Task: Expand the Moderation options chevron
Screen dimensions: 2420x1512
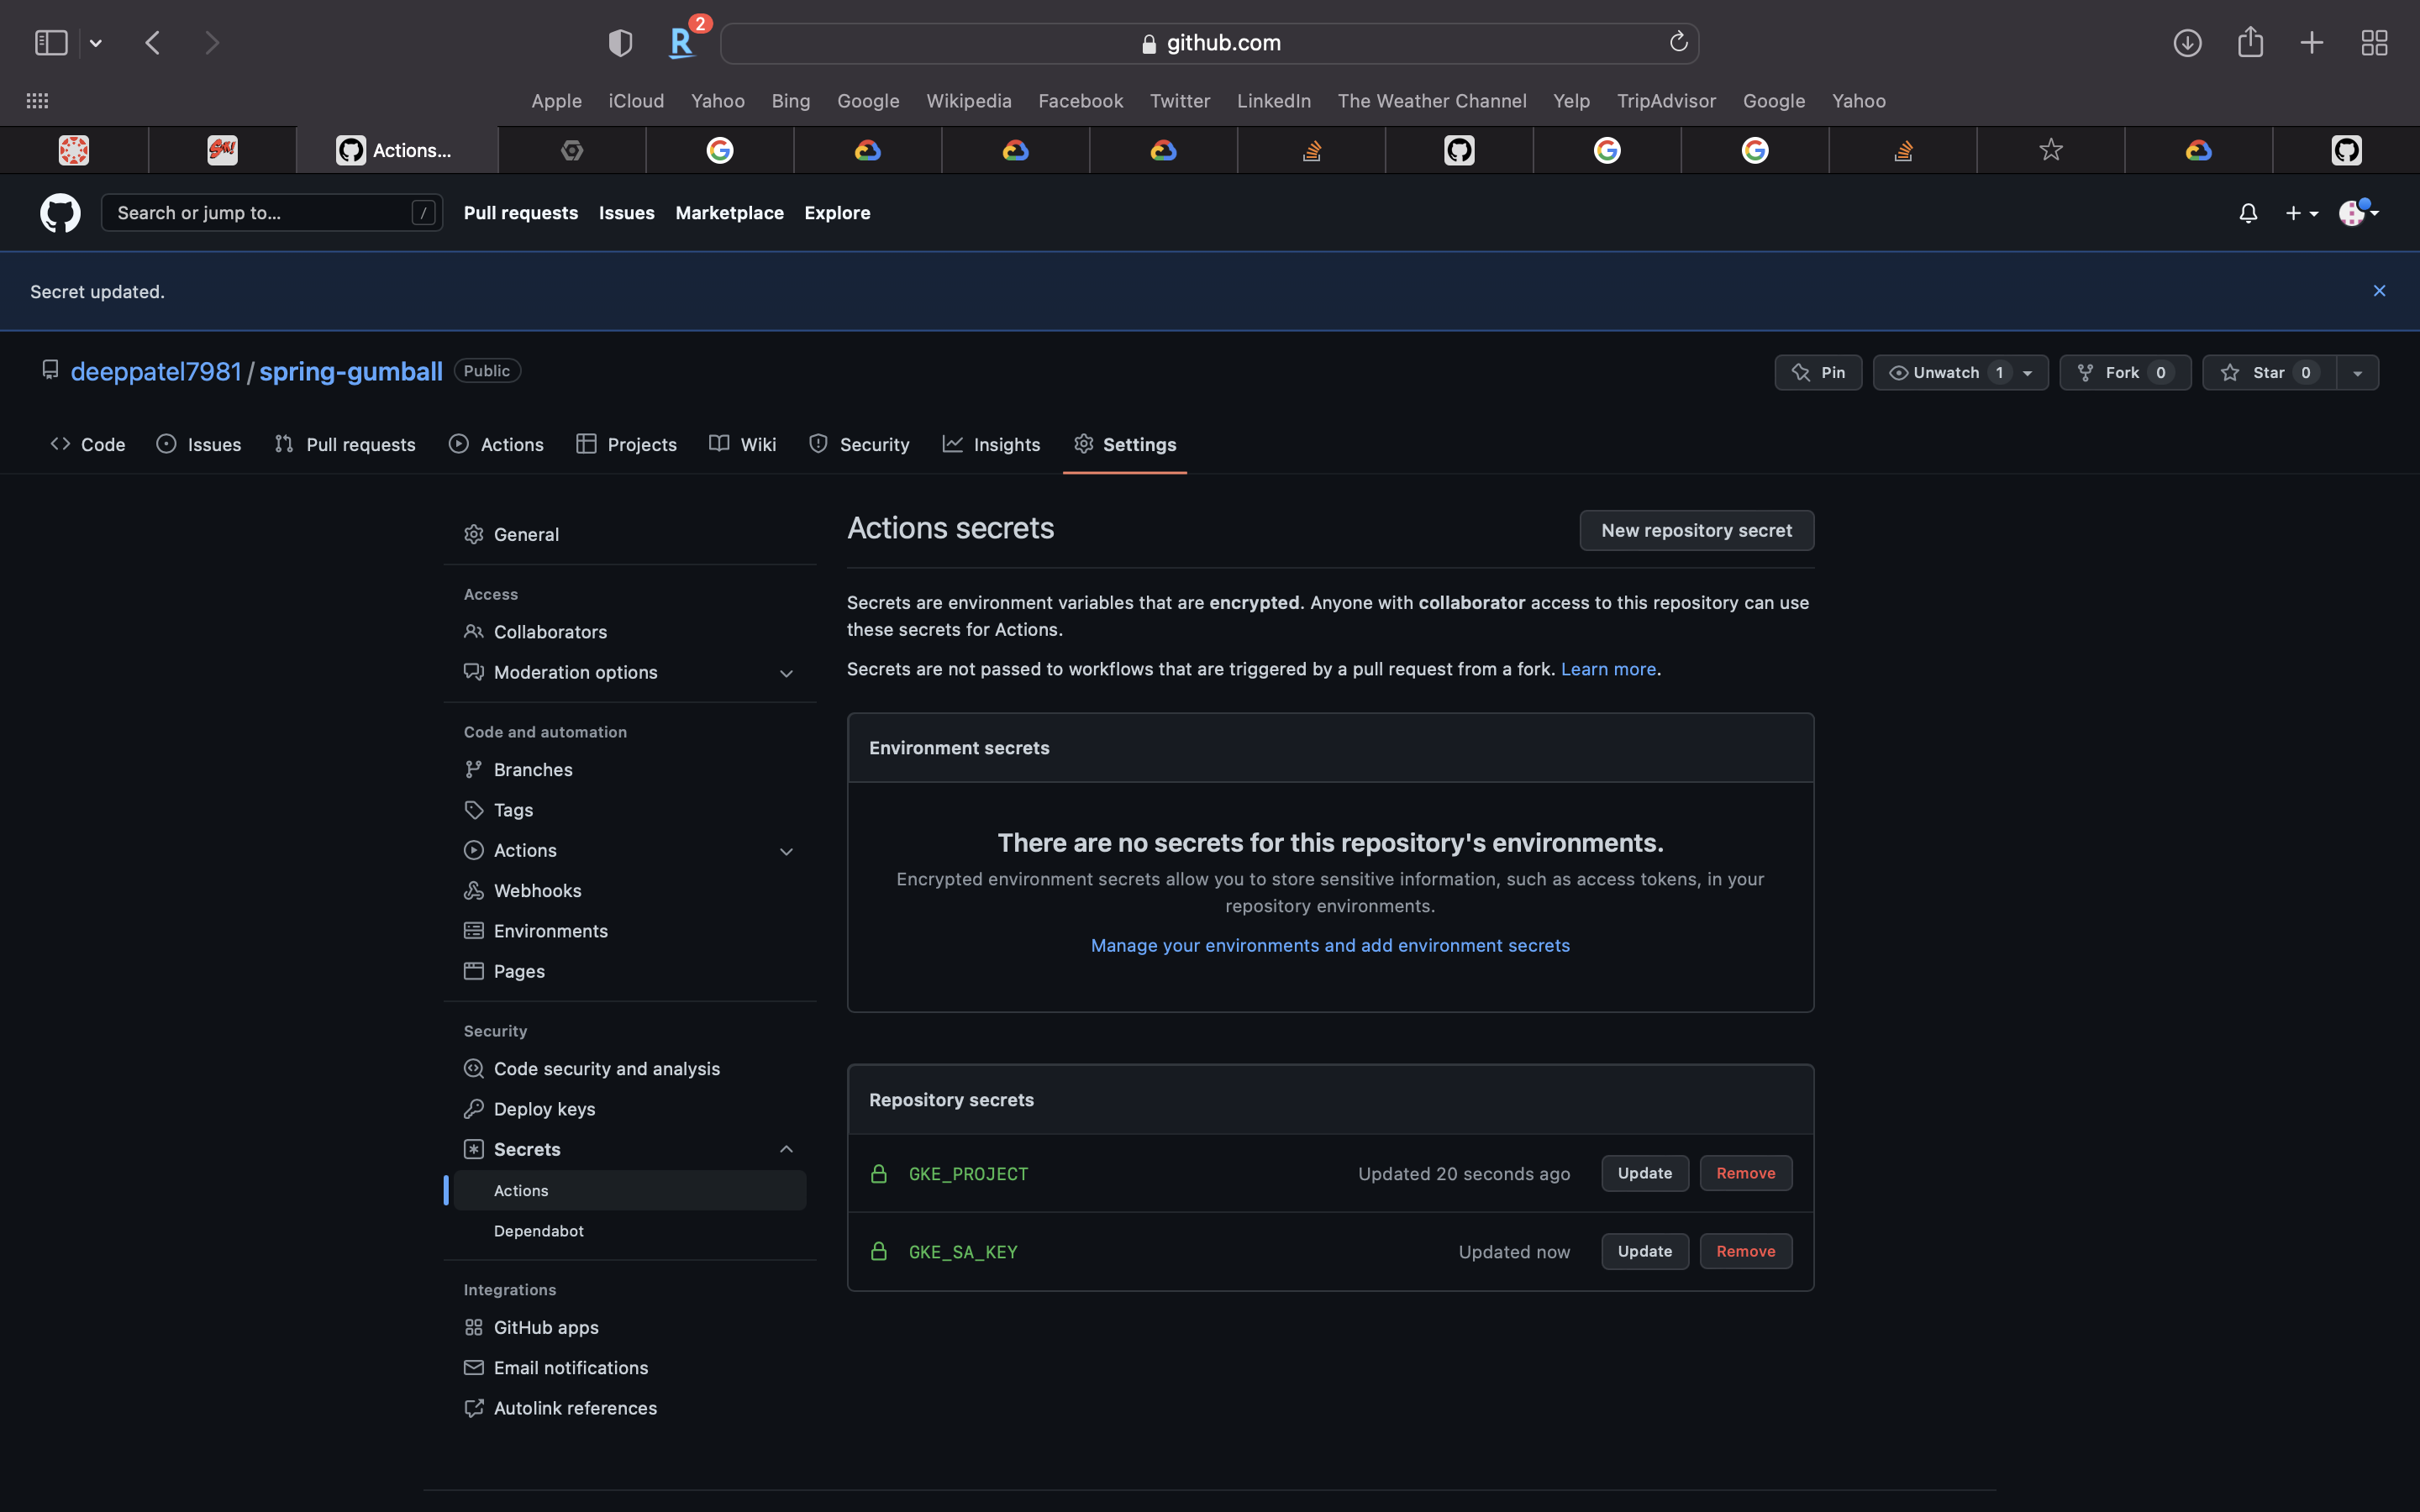Action: point(786,673)
